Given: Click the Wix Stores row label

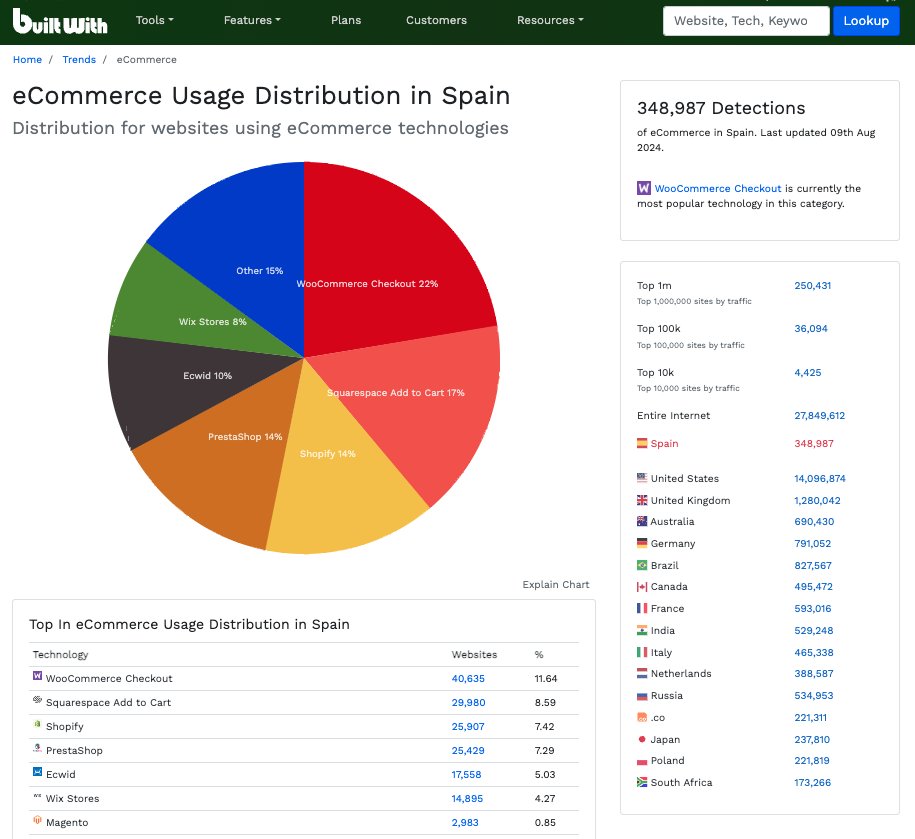Looking at the screenshot, I should pos(72,798).
